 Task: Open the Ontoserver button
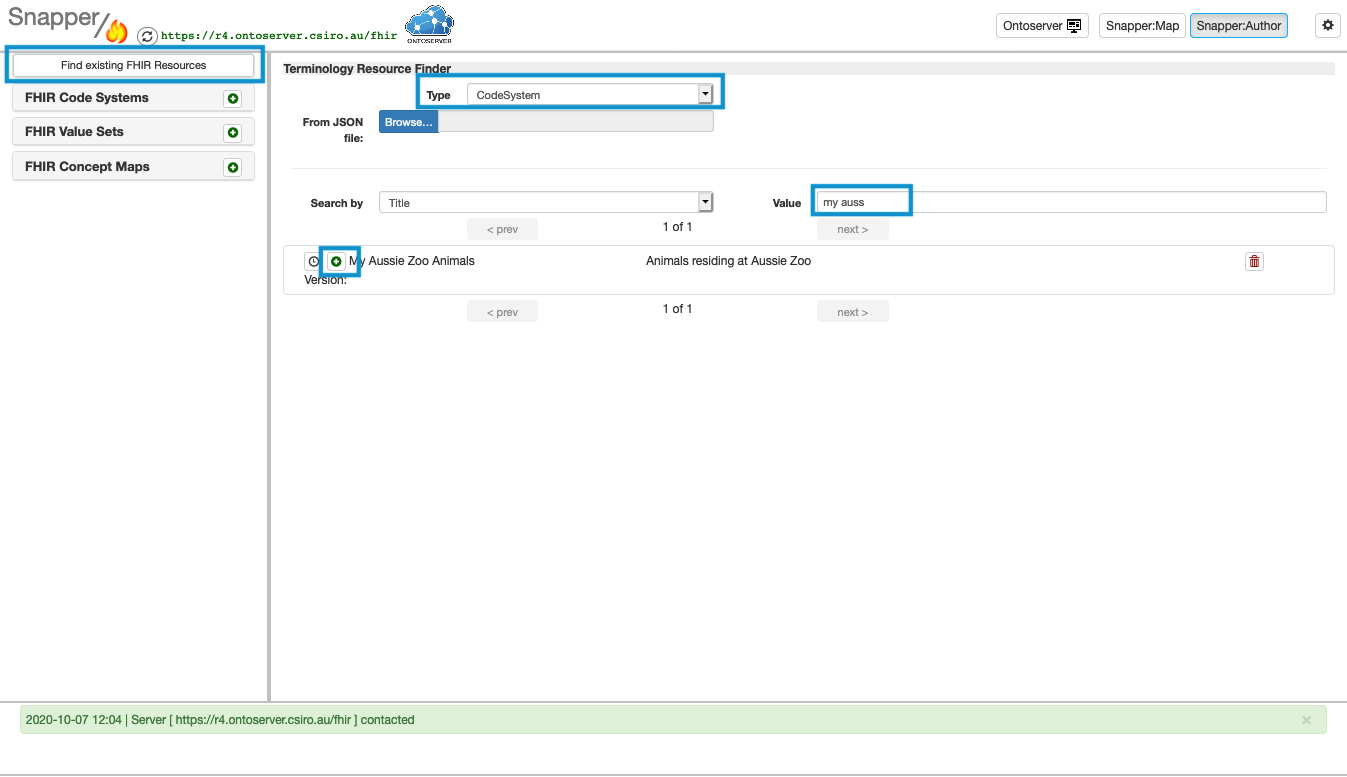(1042, 26)
